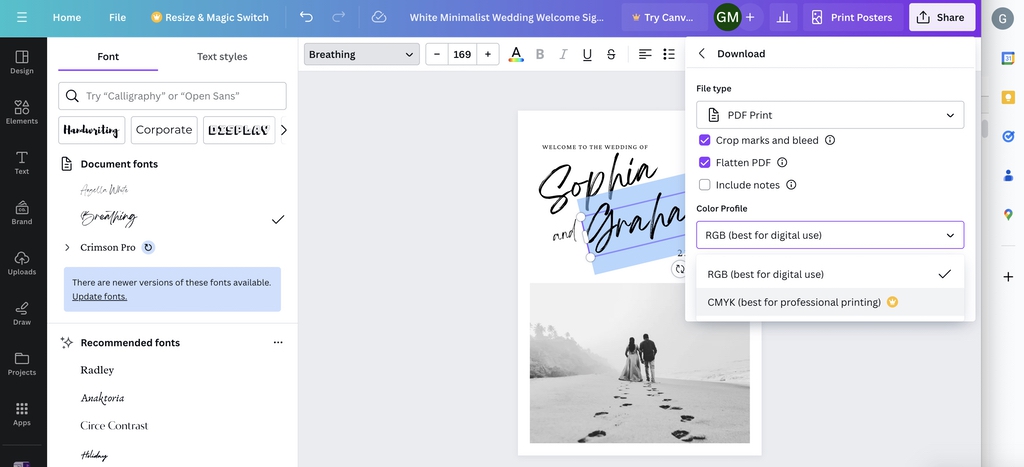The width and height of the screenshot is (1024, 467).
Task: Open the File menu
Action: point(118,18)
